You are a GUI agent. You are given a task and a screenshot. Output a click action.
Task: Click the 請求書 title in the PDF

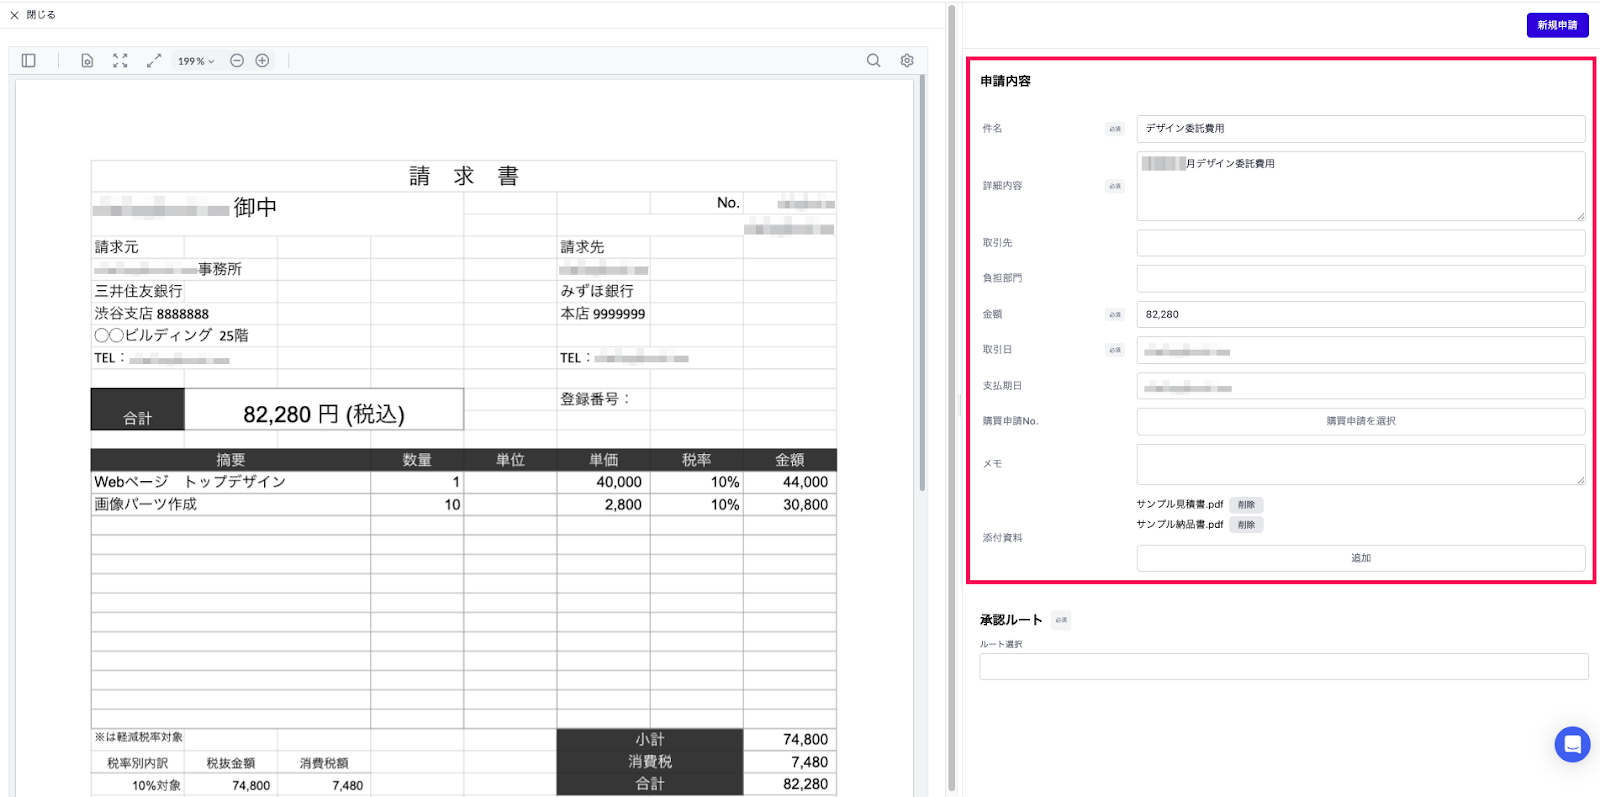pos(464,176)
